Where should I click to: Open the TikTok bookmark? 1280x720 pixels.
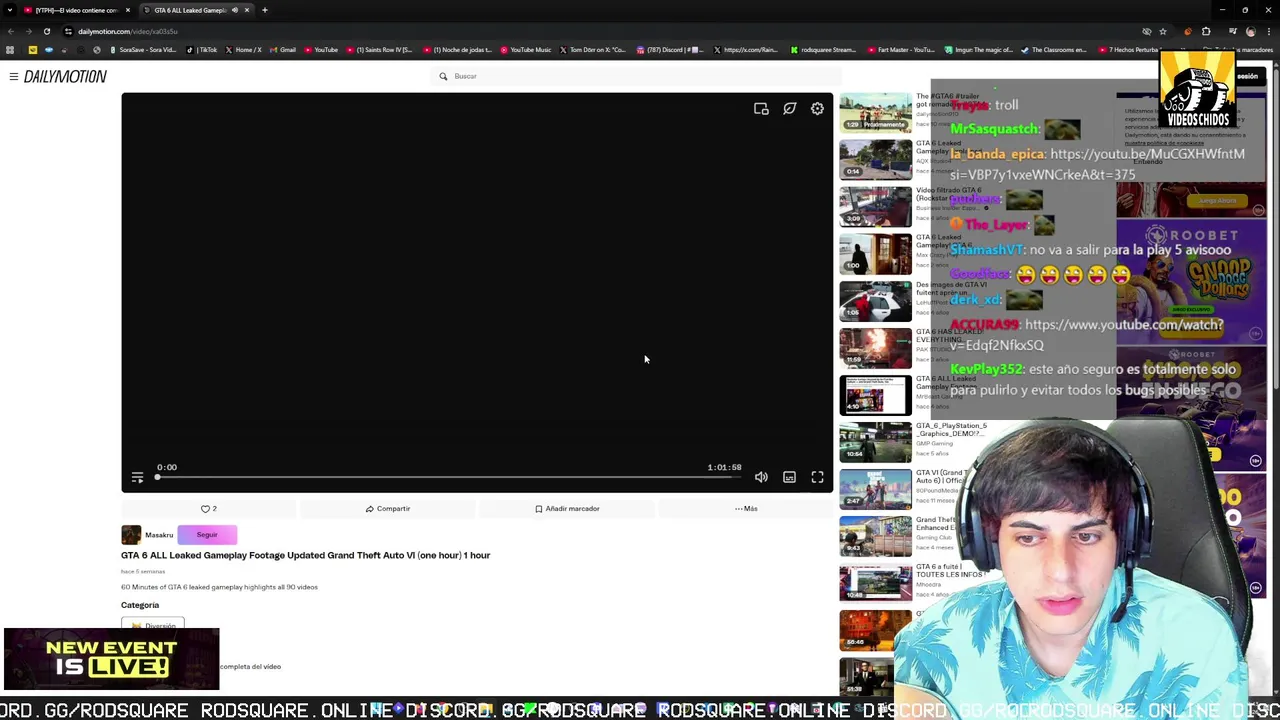click(x=203, y=50)
